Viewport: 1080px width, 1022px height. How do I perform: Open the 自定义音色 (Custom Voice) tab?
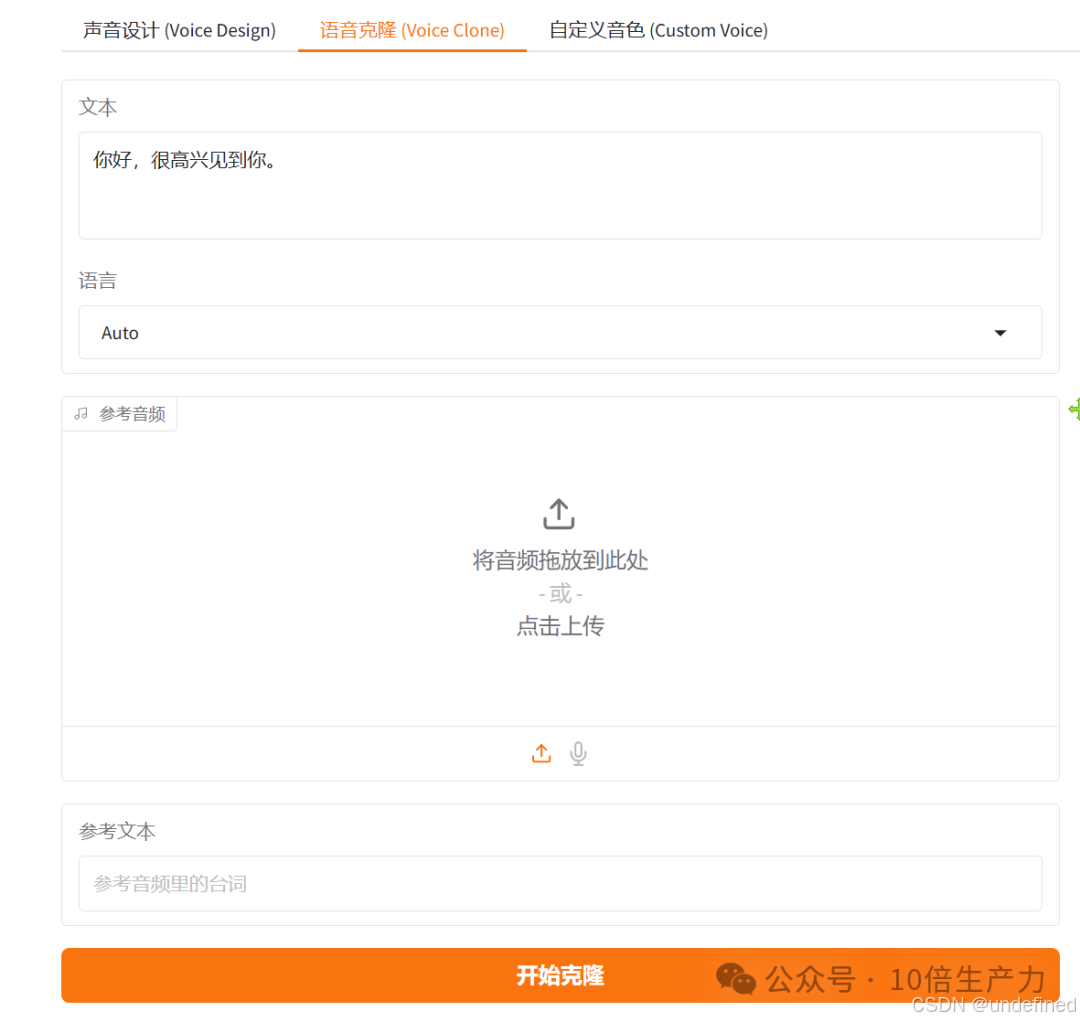pos(658,30)
